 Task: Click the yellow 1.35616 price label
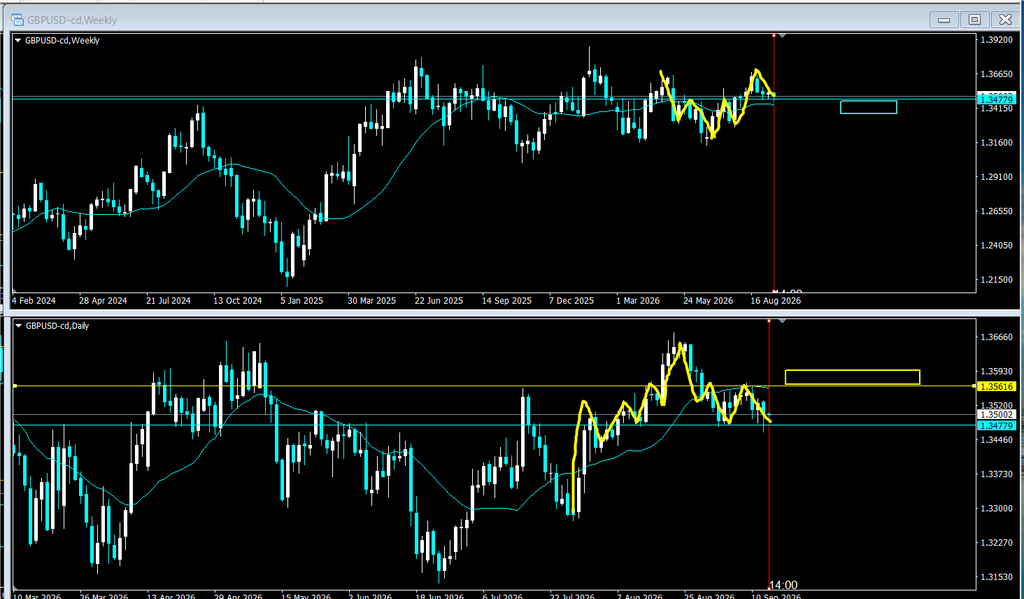point(997,387)
